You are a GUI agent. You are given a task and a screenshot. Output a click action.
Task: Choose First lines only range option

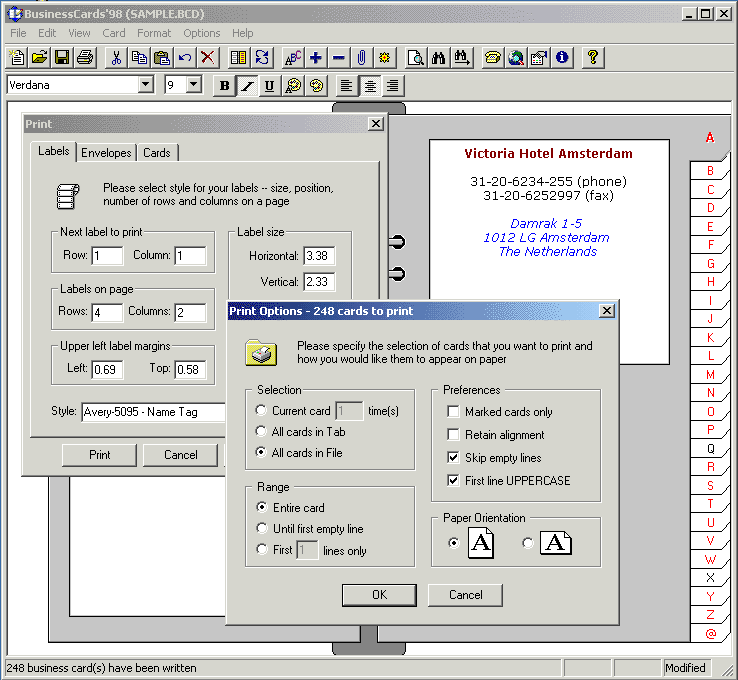262,549
